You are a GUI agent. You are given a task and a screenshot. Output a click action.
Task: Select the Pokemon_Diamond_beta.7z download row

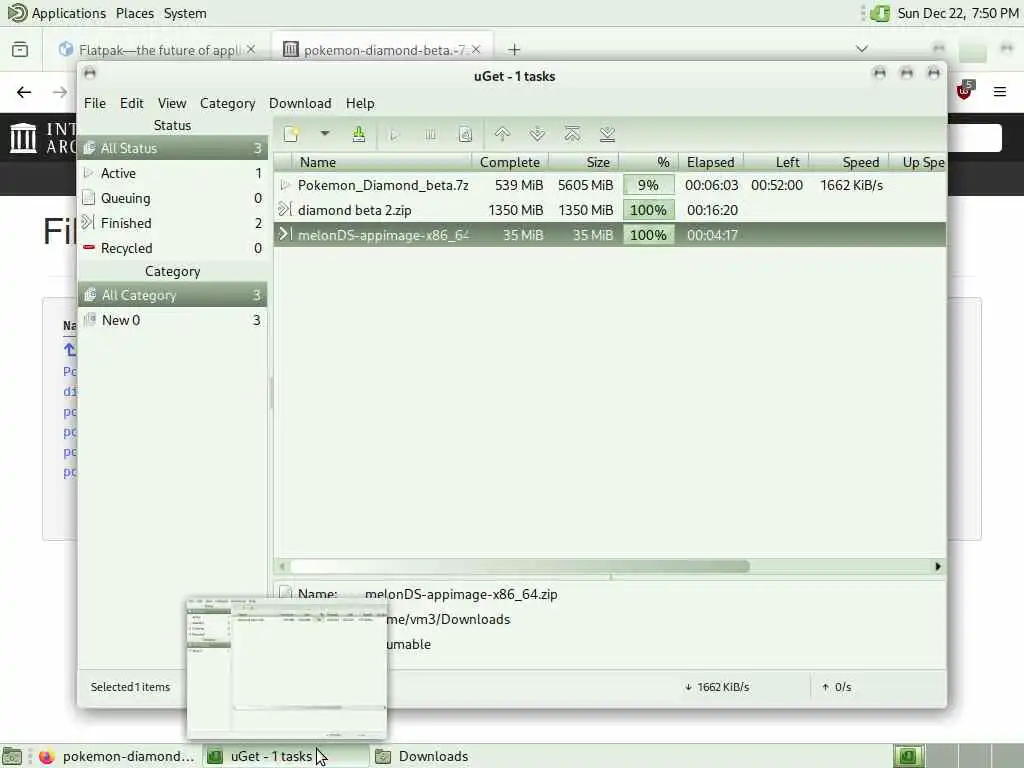[610, 185]
